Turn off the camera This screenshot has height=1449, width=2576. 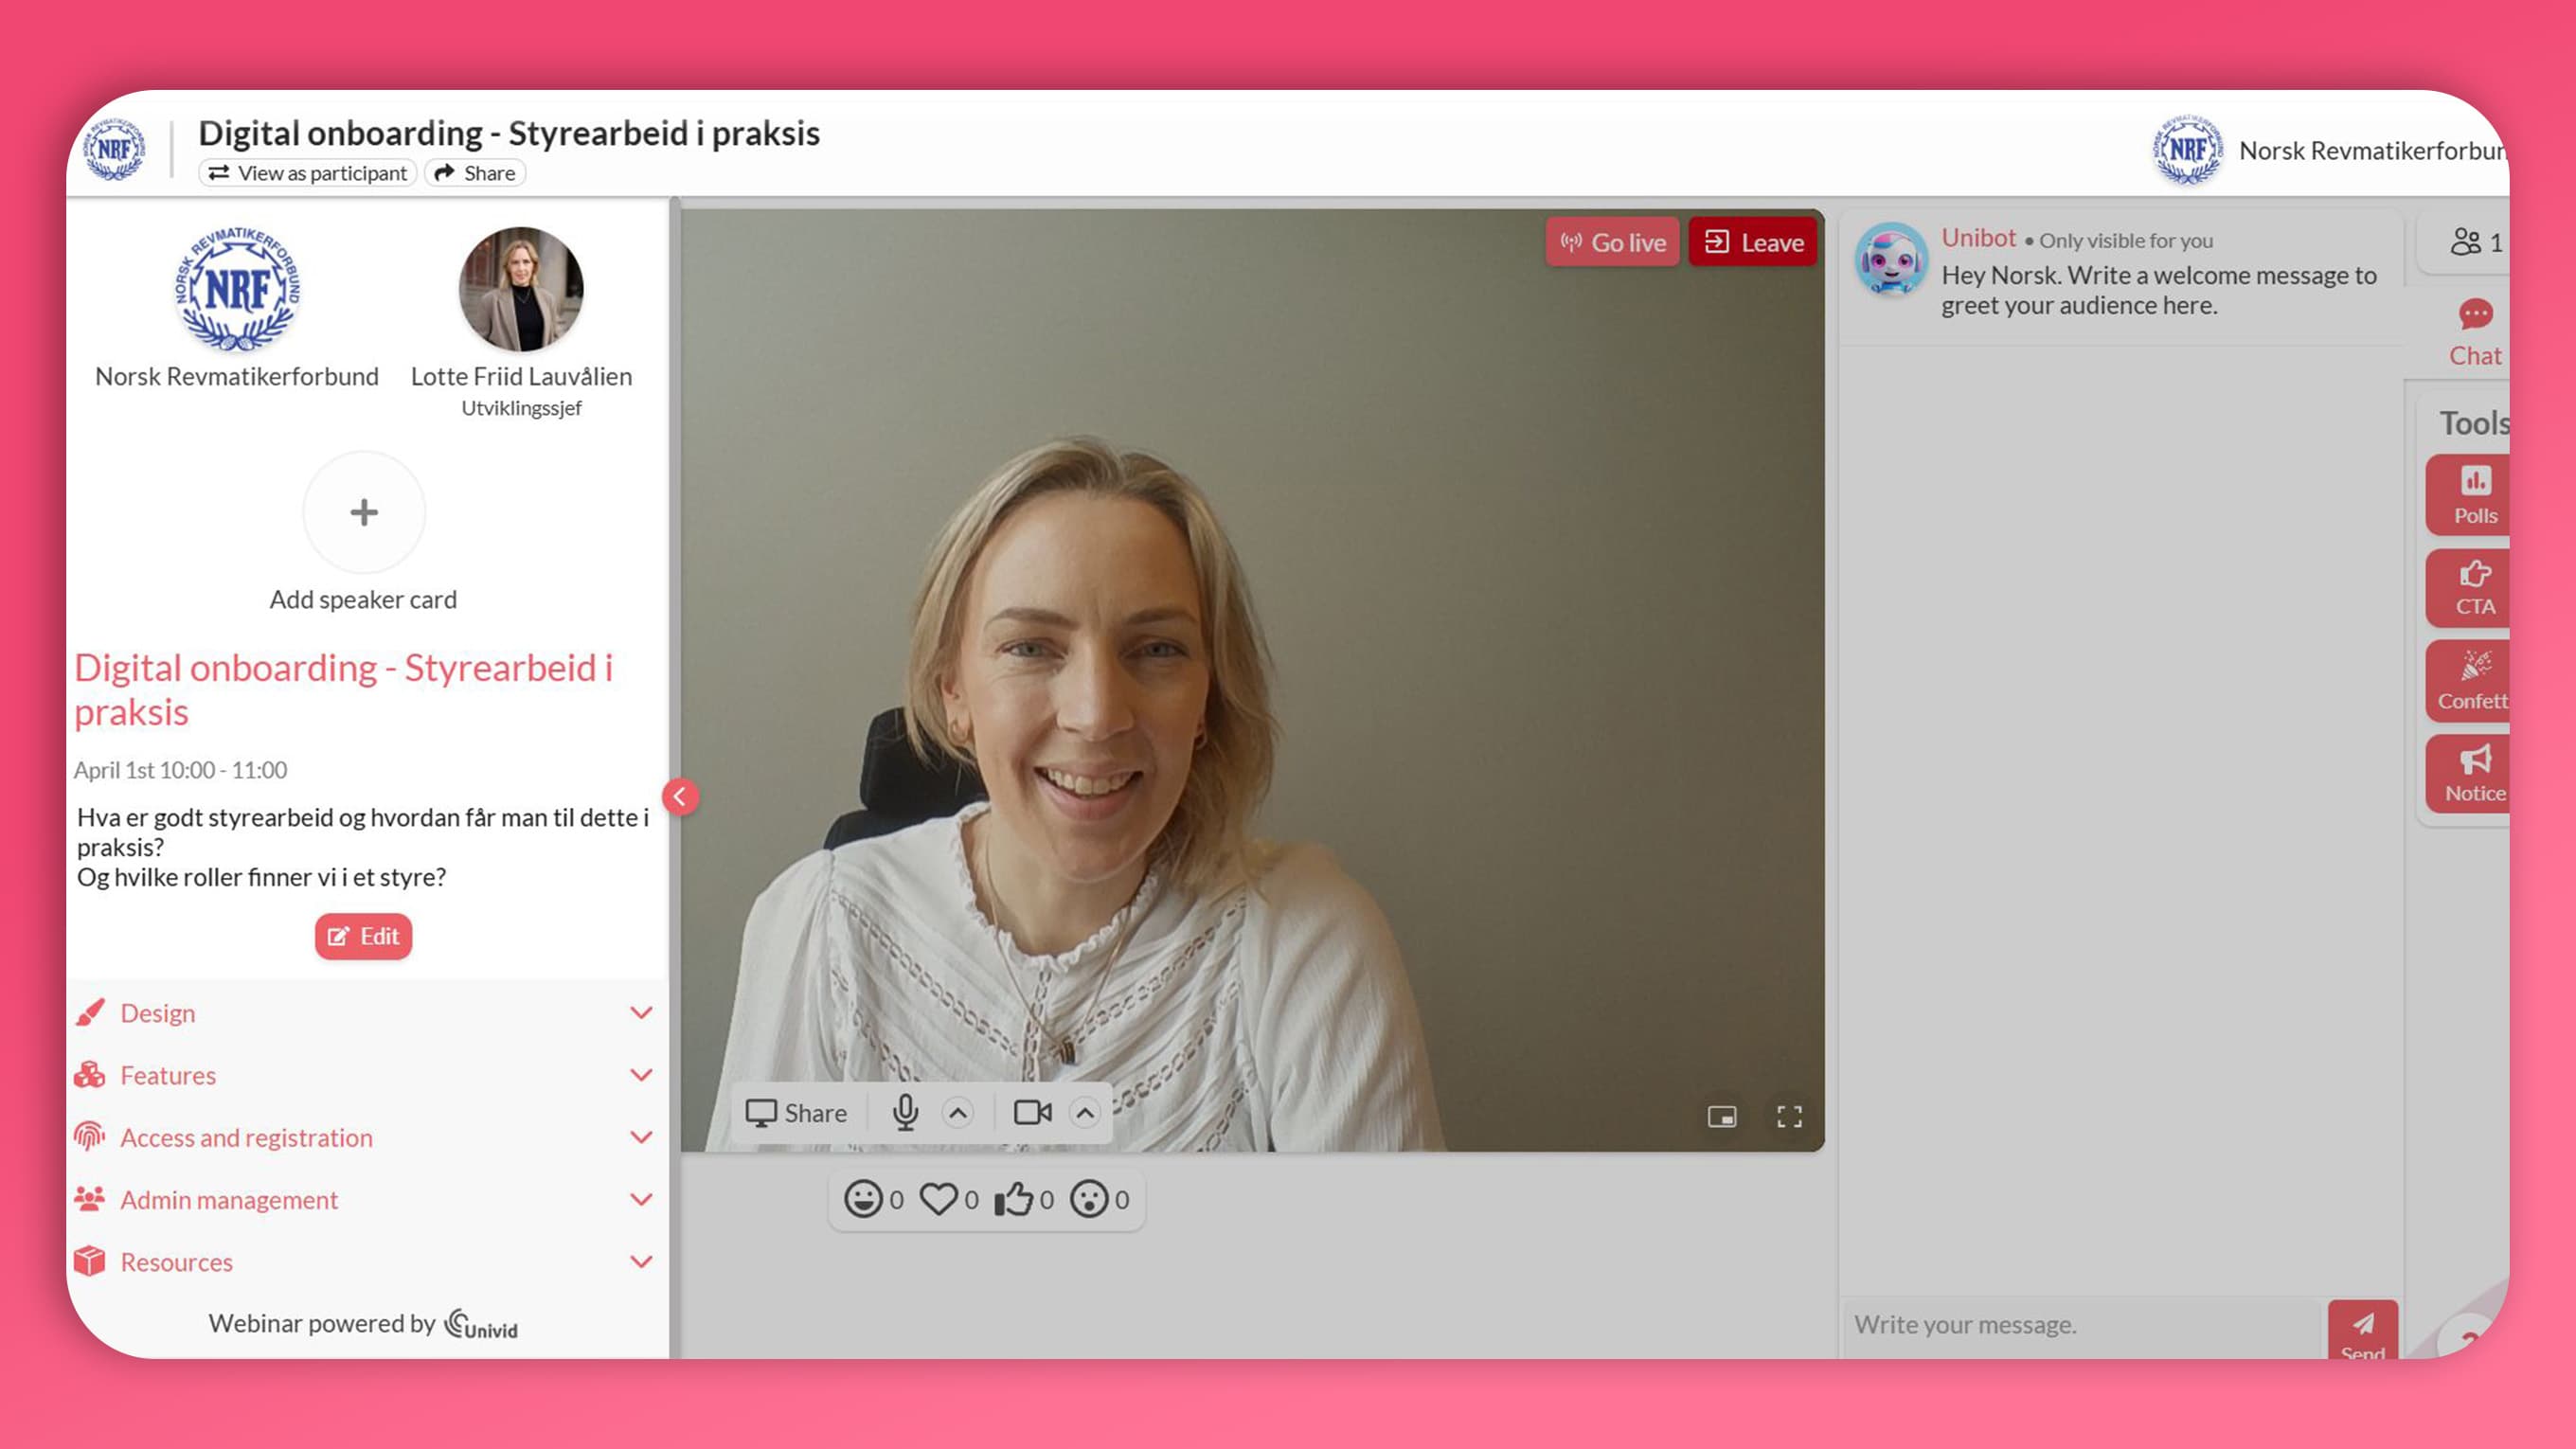tap(1032, 1112)
